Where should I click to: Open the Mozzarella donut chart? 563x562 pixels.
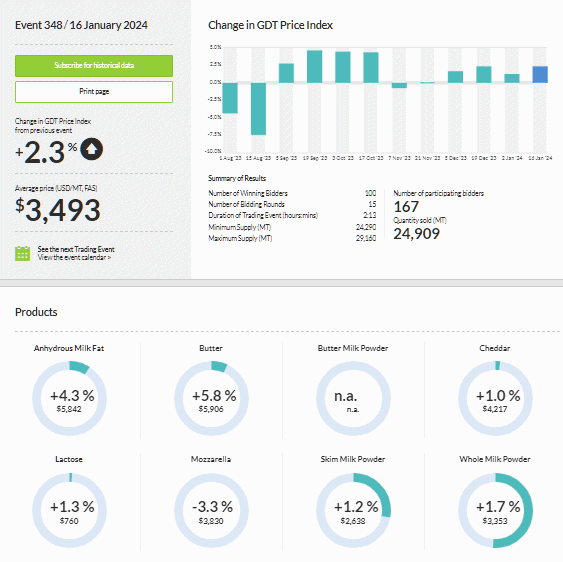click(211, 510)
